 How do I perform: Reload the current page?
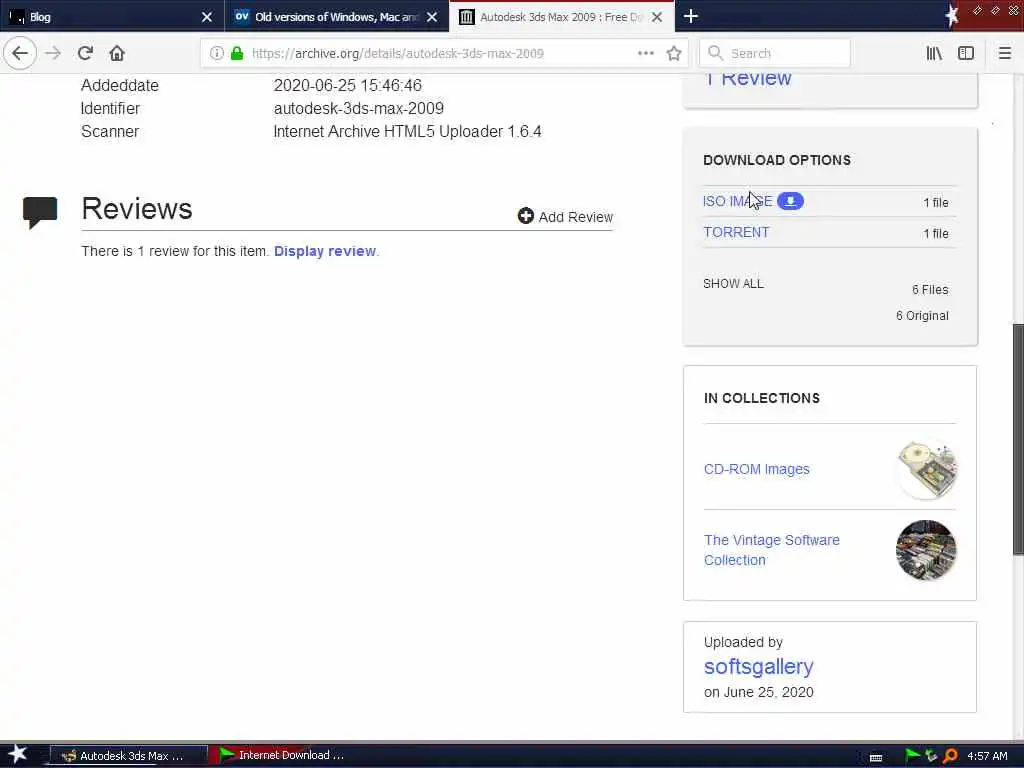coord(86,53)
